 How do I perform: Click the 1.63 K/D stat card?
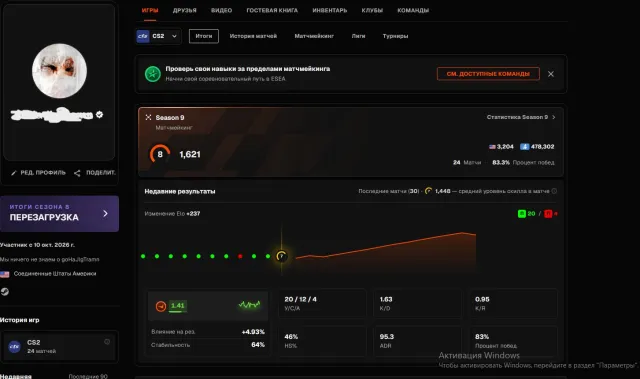coord(417,304)
